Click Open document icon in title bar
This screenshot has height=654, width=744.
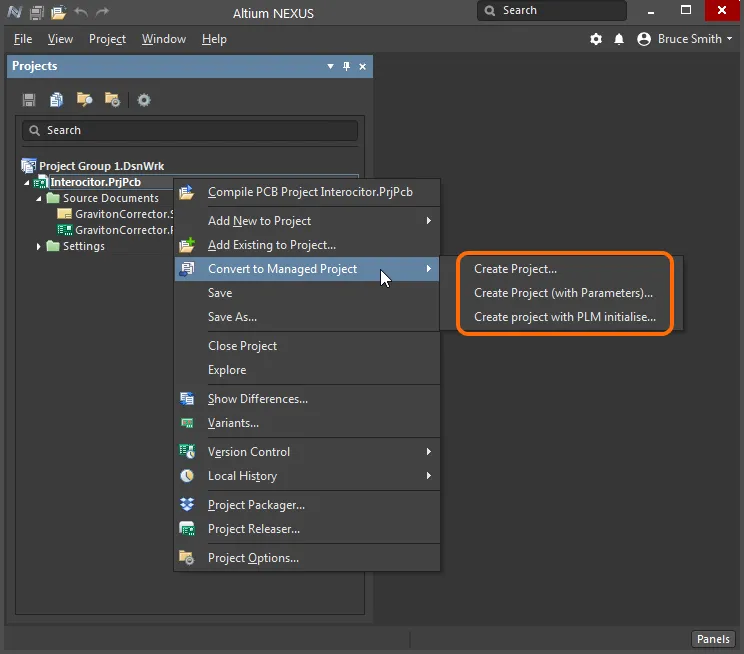58,12
